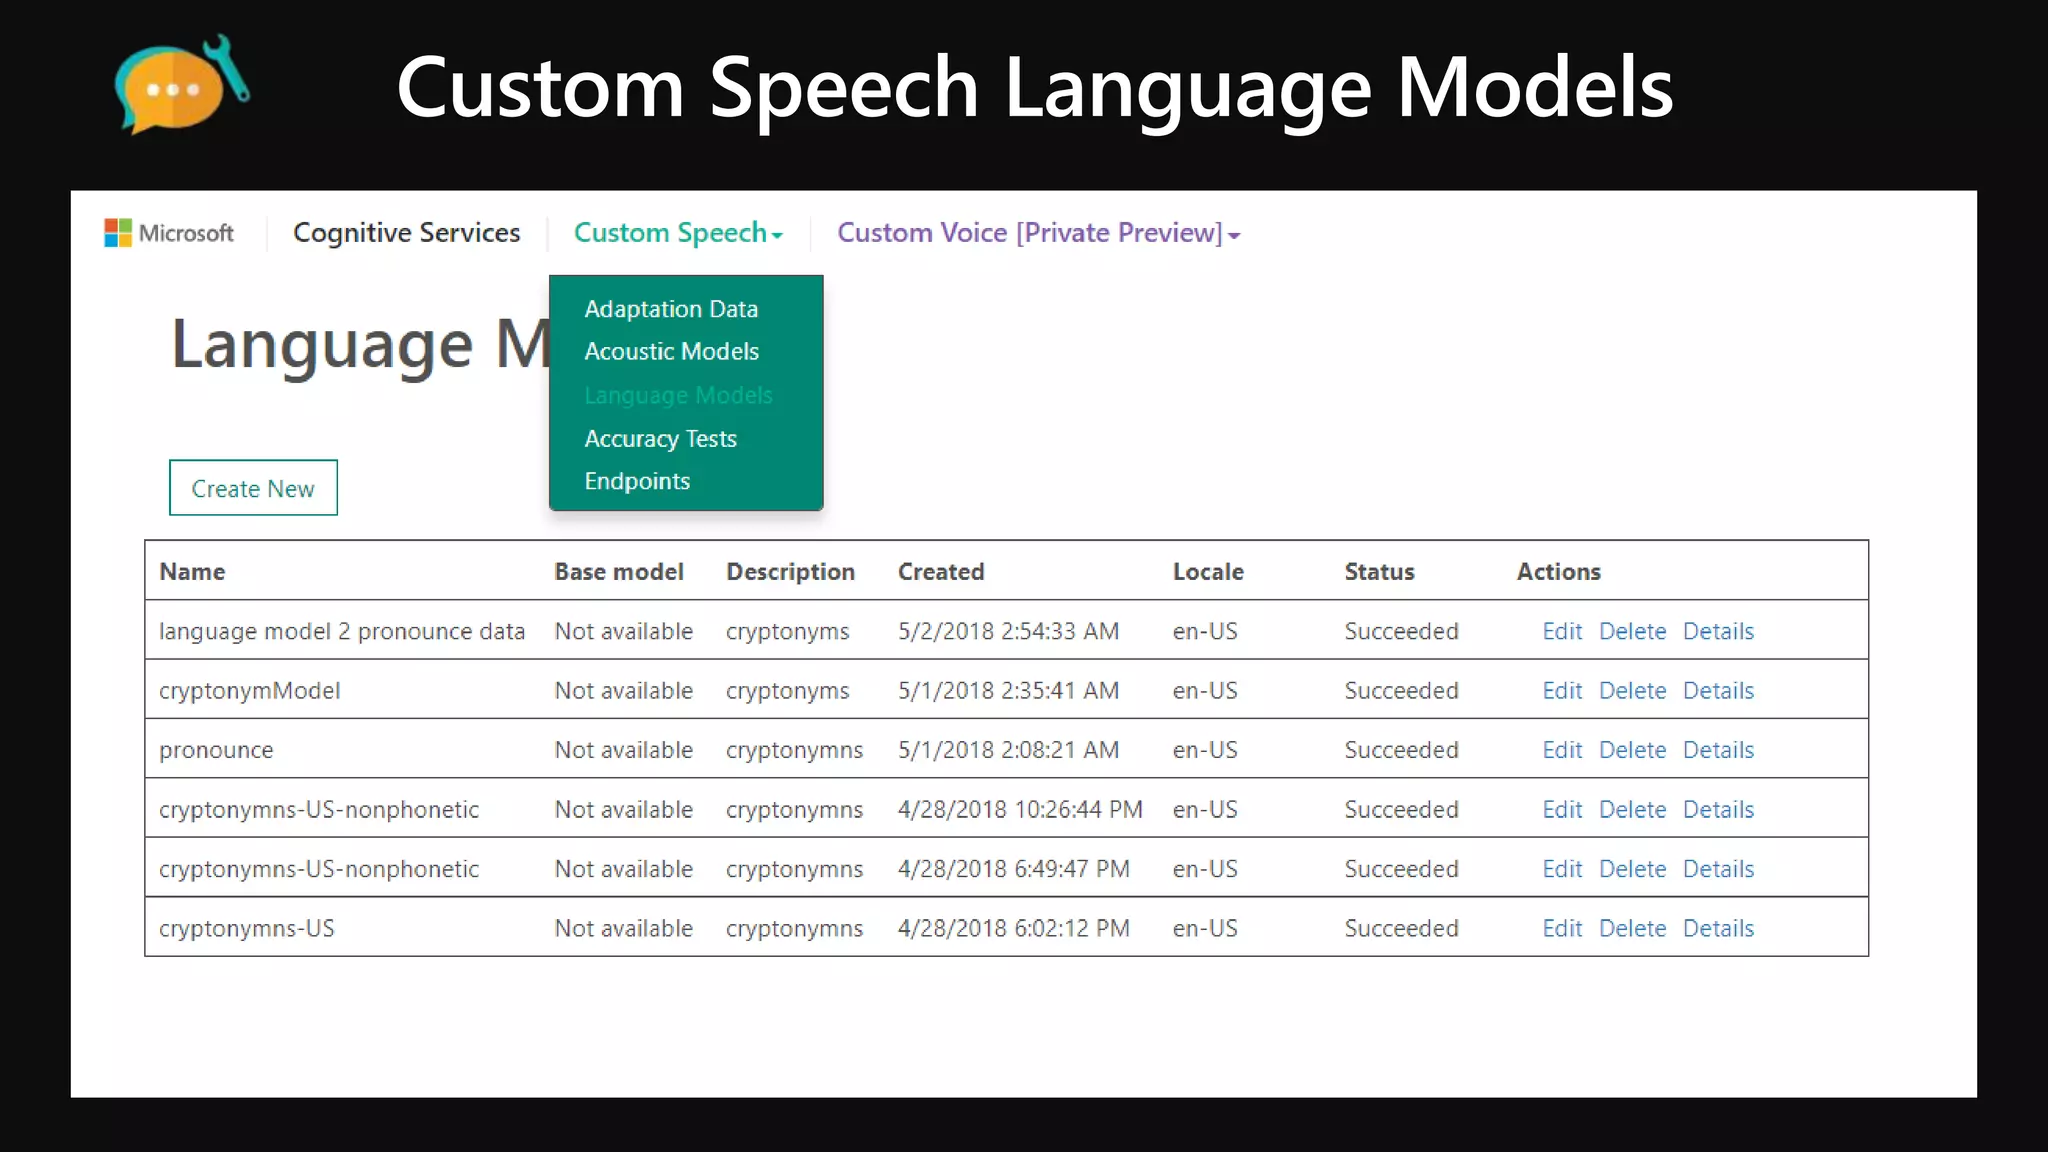2048x1152 pixels.
Task: Click the Created column header
Action: coord(940,572)
